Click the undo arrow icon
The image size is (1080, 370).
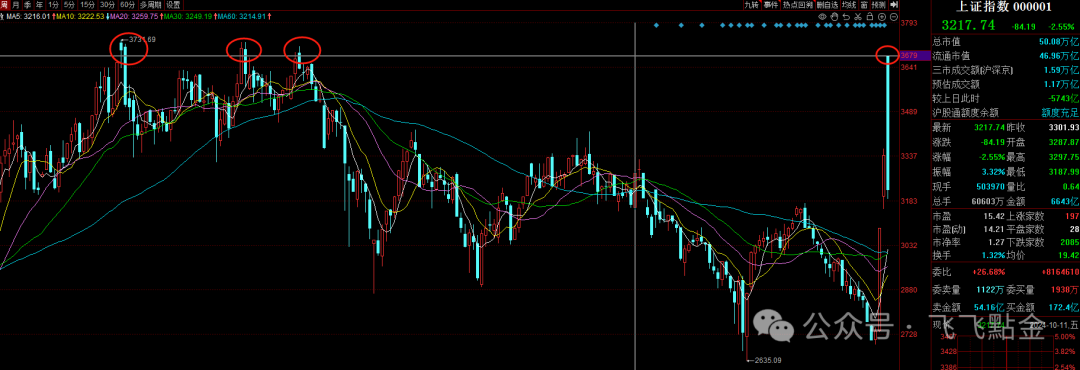(846, 17)
